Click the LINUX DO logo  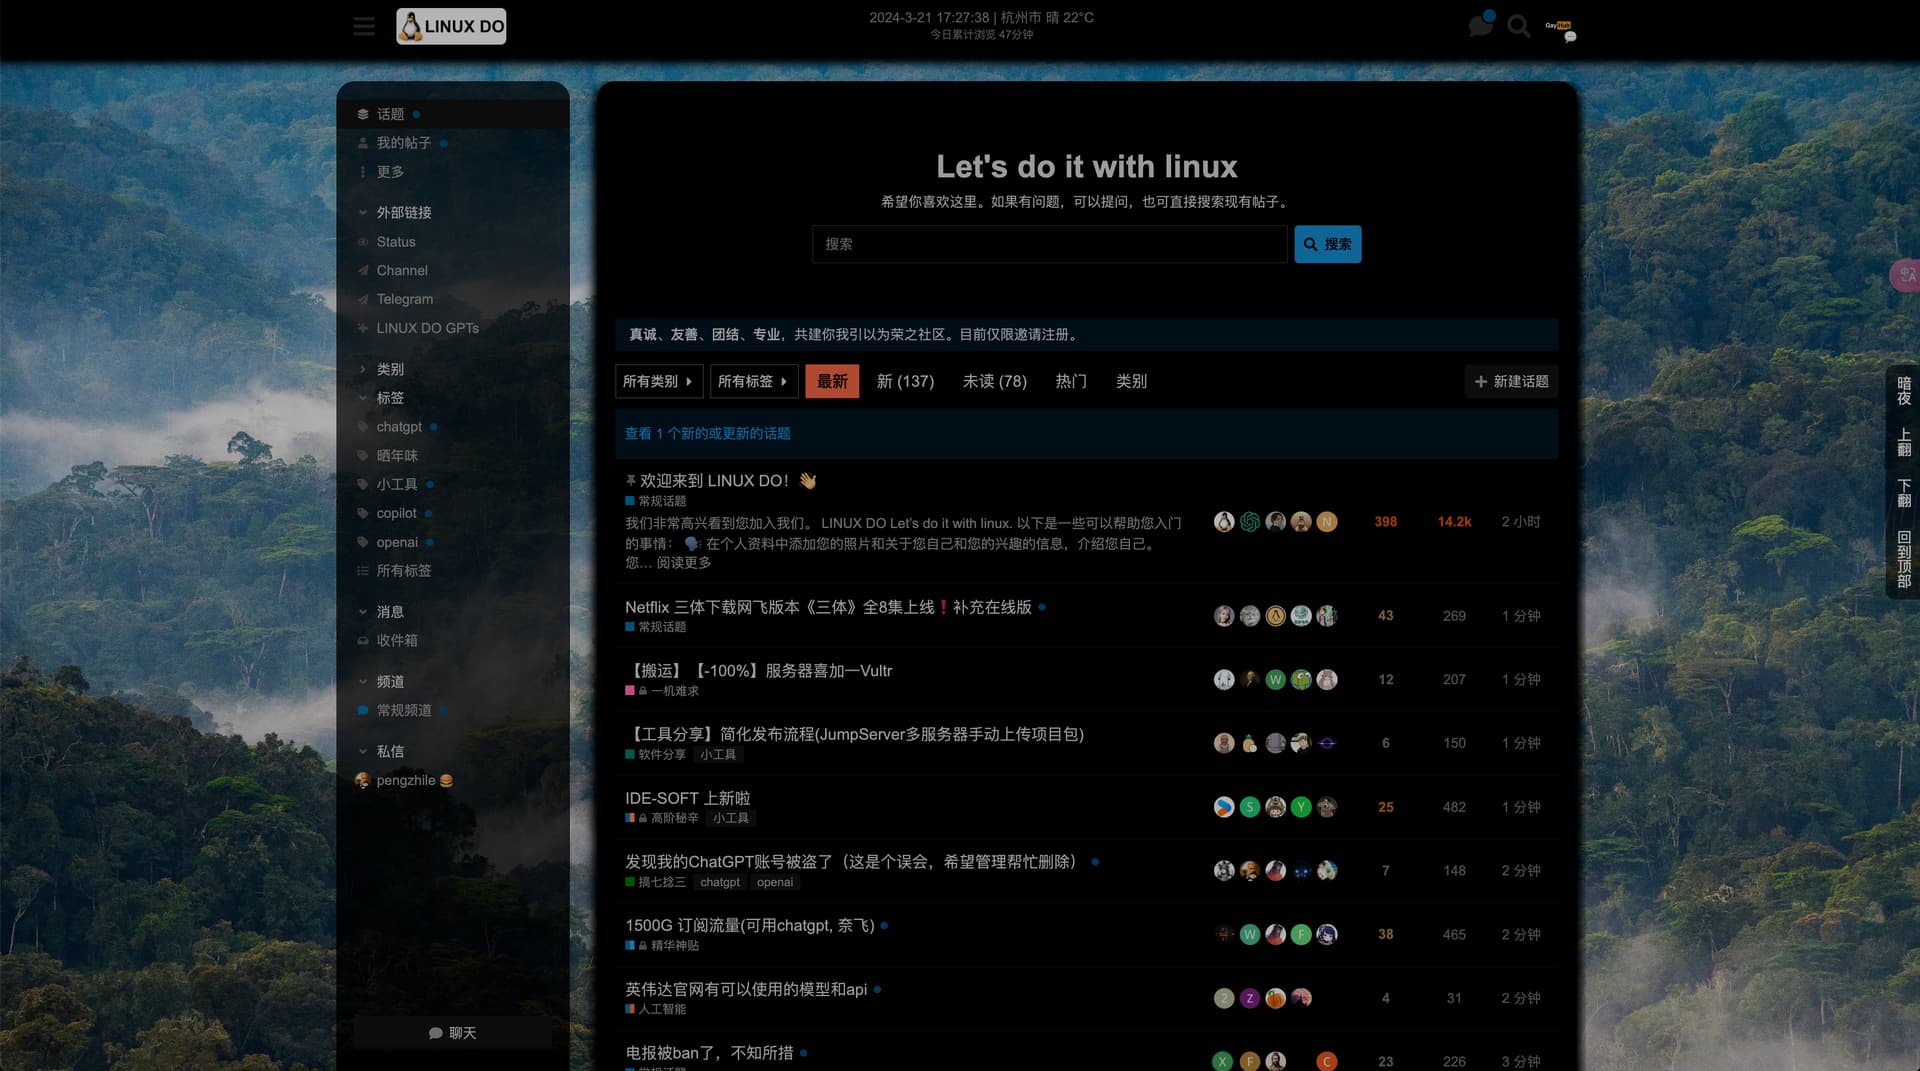pyautogui.click(x=451, y=26)
